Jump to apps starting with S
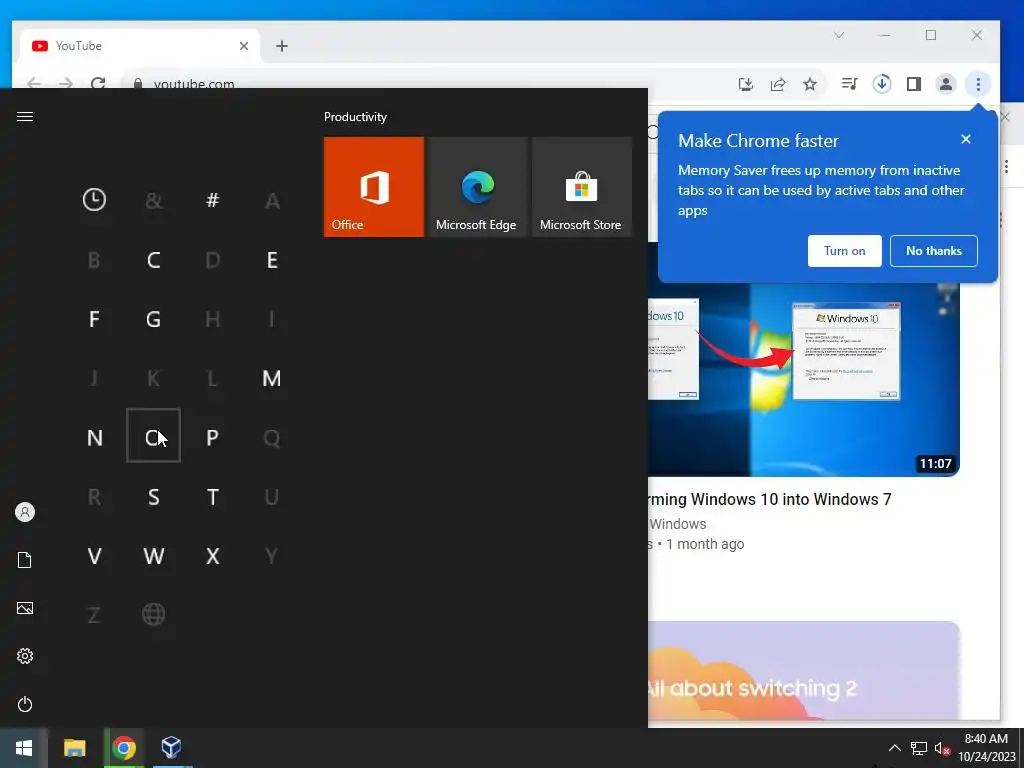The width and height of the screenshot is (1024, 768). [x=153, y=497]
